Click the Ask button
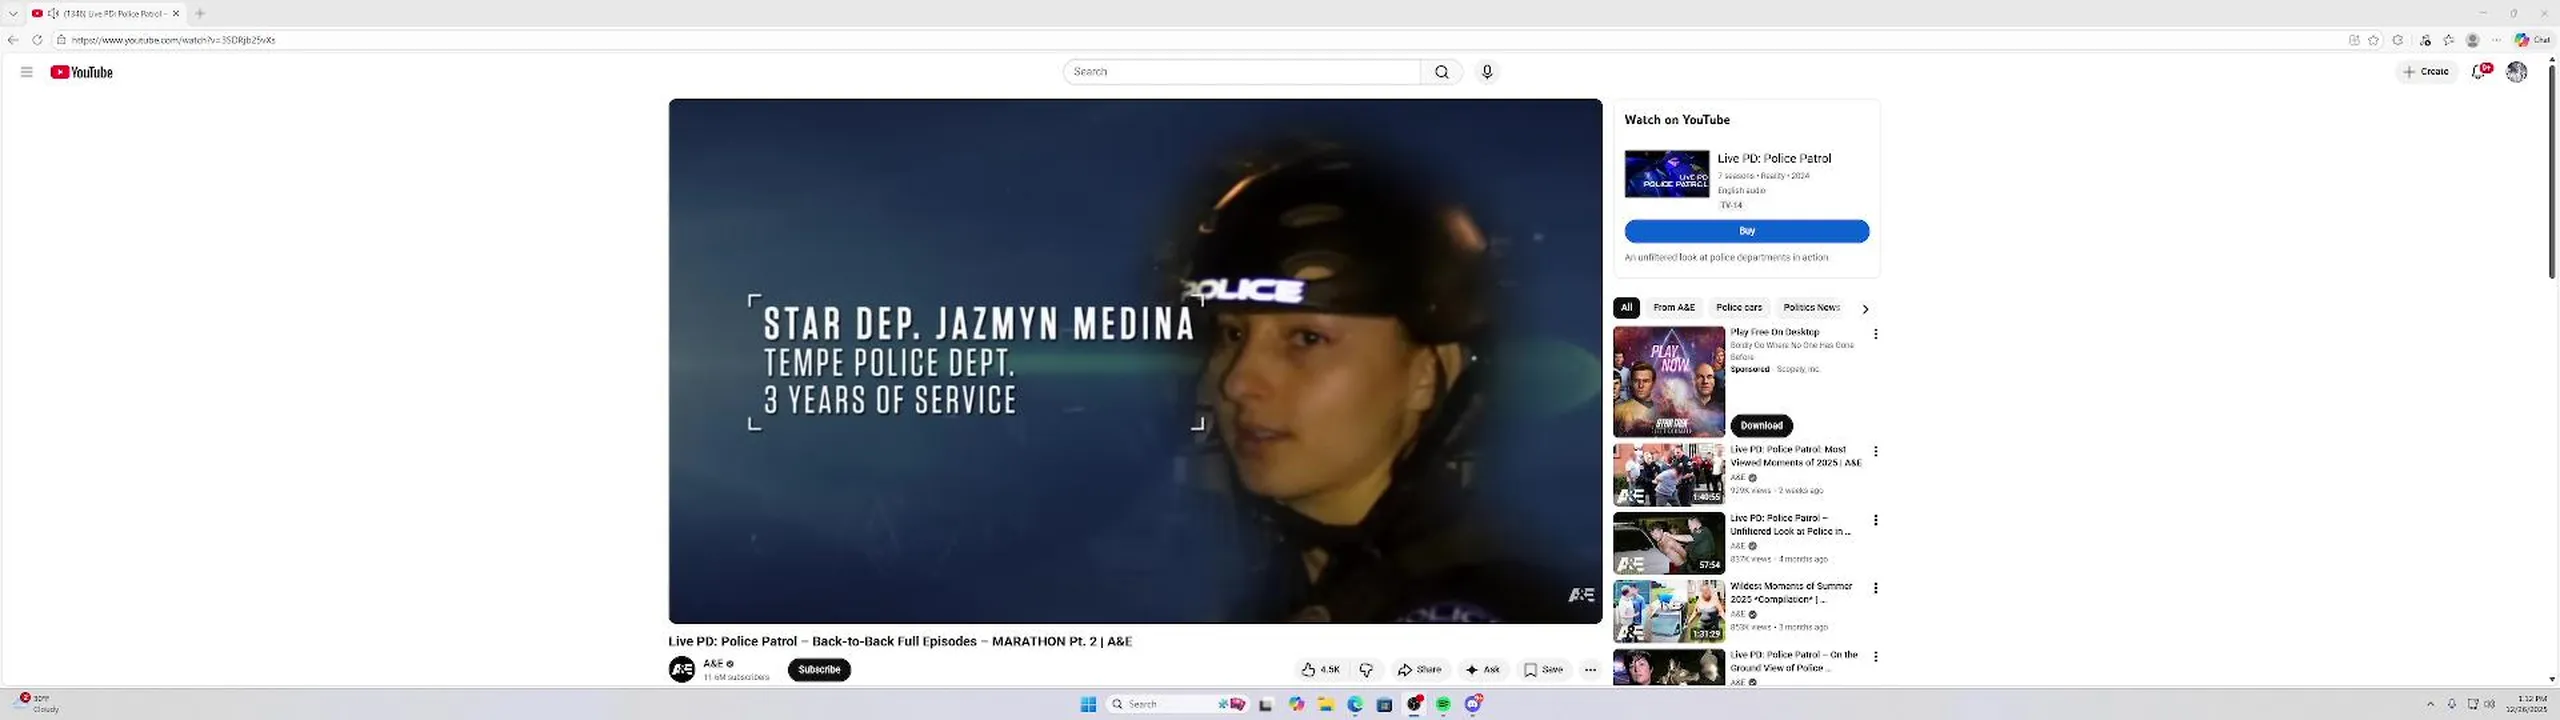 [x=1482, y=670]
